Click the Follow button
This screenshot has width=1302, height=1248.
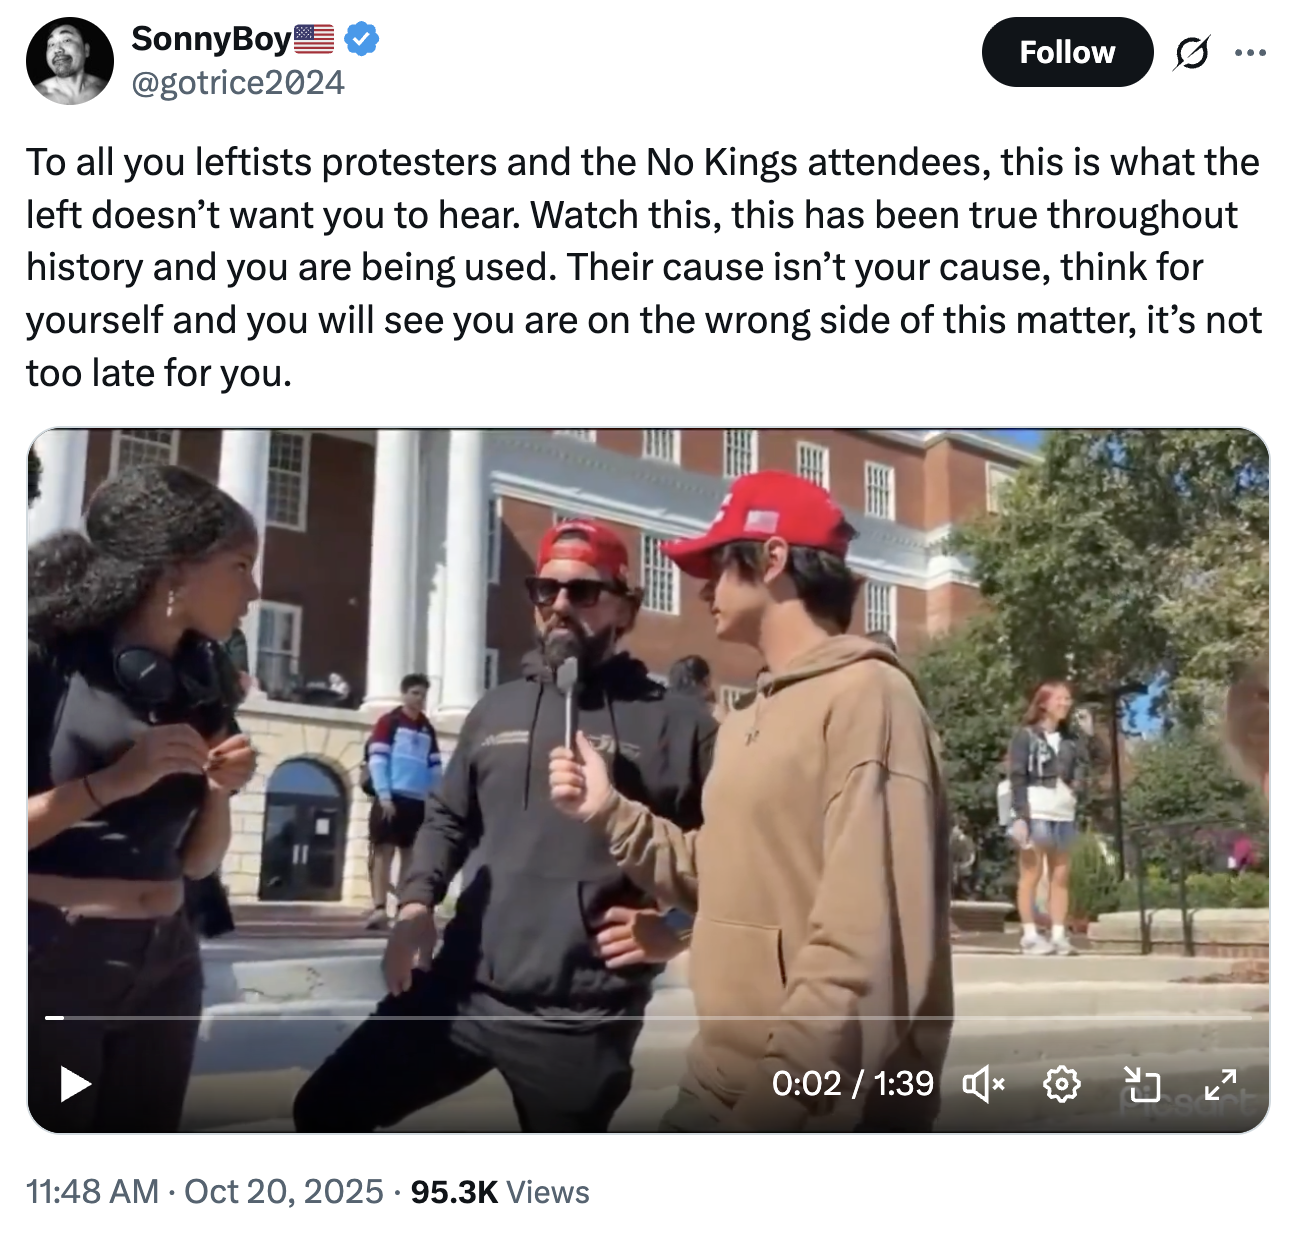1066,52
